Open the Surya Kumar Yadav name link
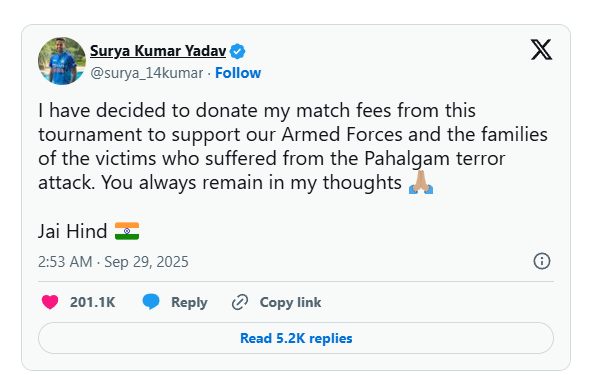 tap(158, 51)
